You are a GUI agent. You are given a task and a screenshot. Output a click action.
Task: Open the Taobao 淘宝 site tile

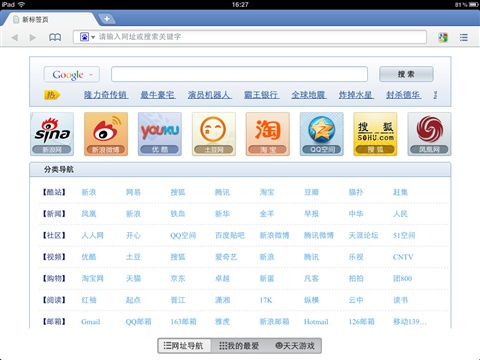coord(268,134)
